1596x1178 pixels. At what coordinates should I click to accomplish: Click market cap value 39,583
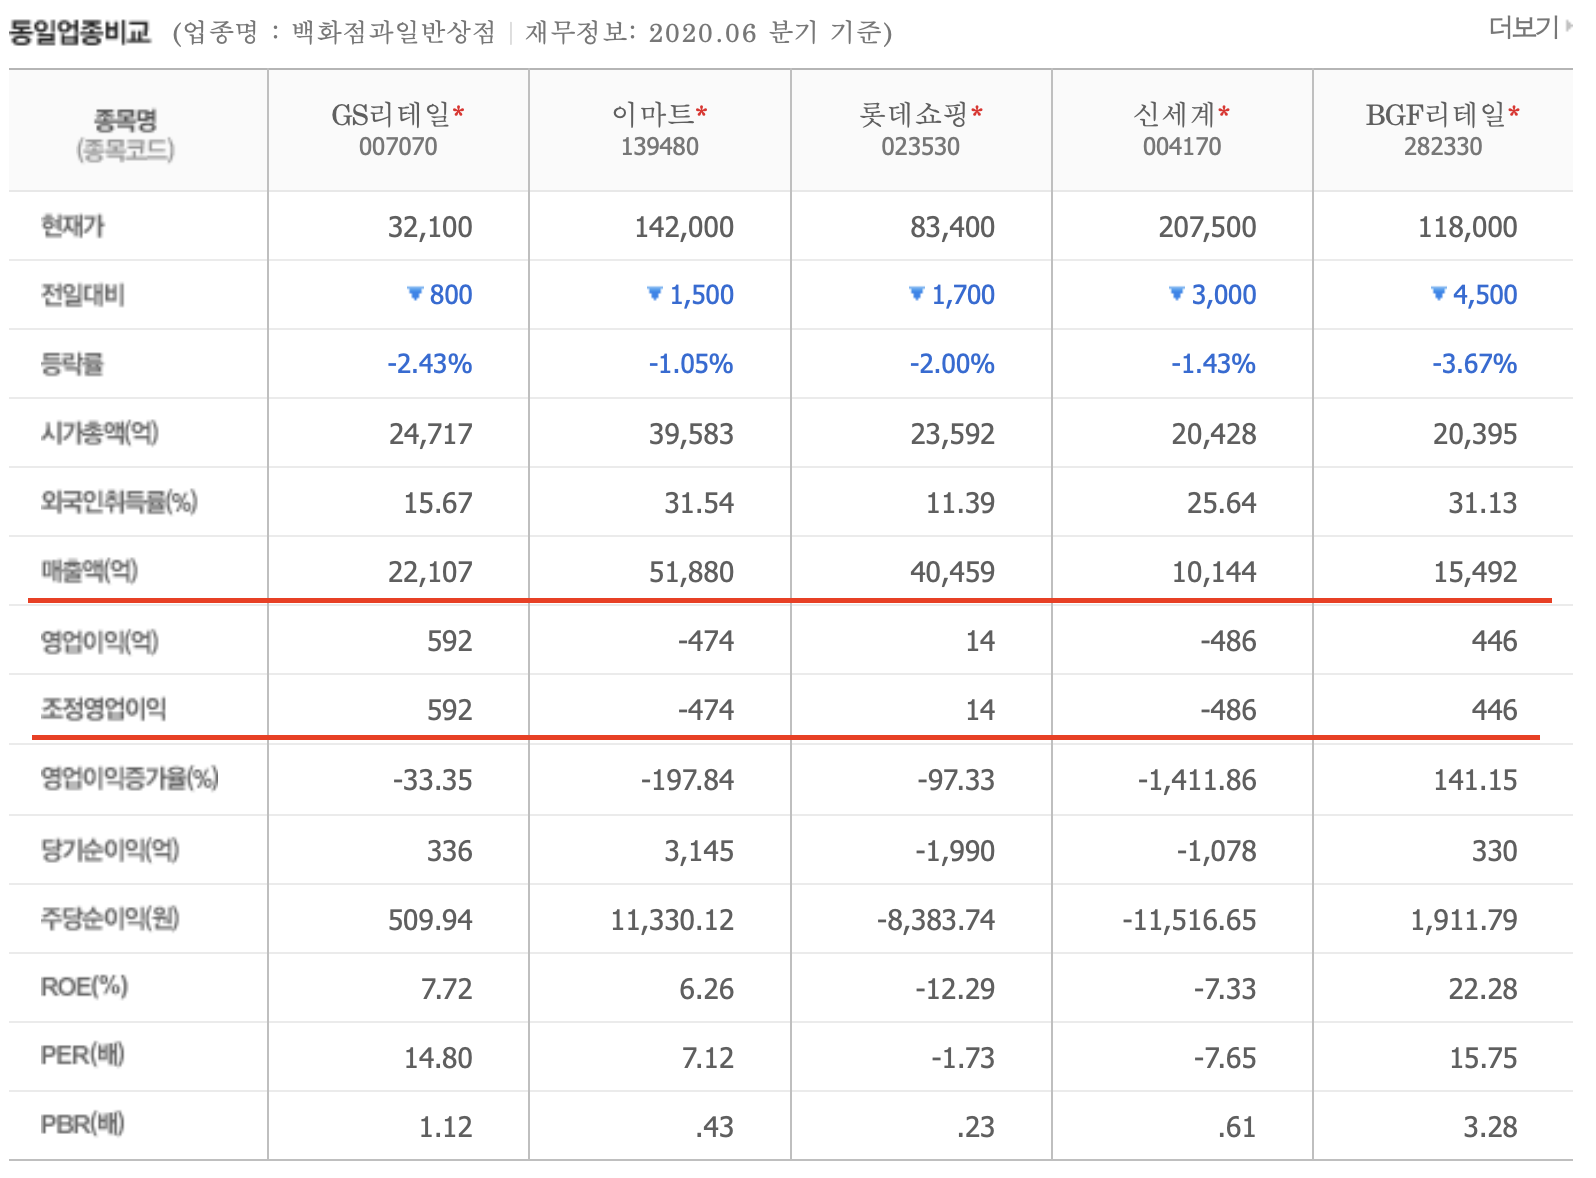coord(691,434)
